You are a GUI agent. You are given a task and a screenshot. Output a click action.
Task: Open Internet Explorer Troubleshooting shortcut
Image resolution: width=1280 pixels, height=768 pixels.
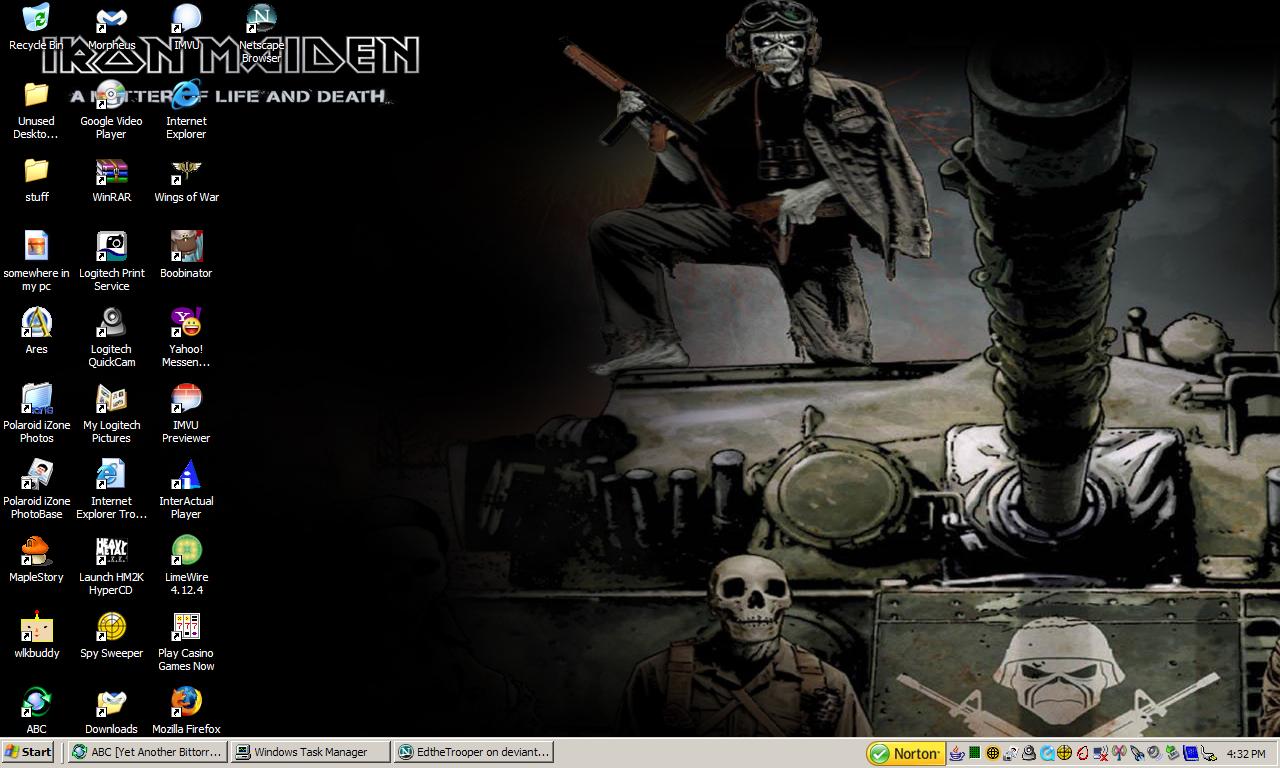pyautogui.click(x=111, y=490)
